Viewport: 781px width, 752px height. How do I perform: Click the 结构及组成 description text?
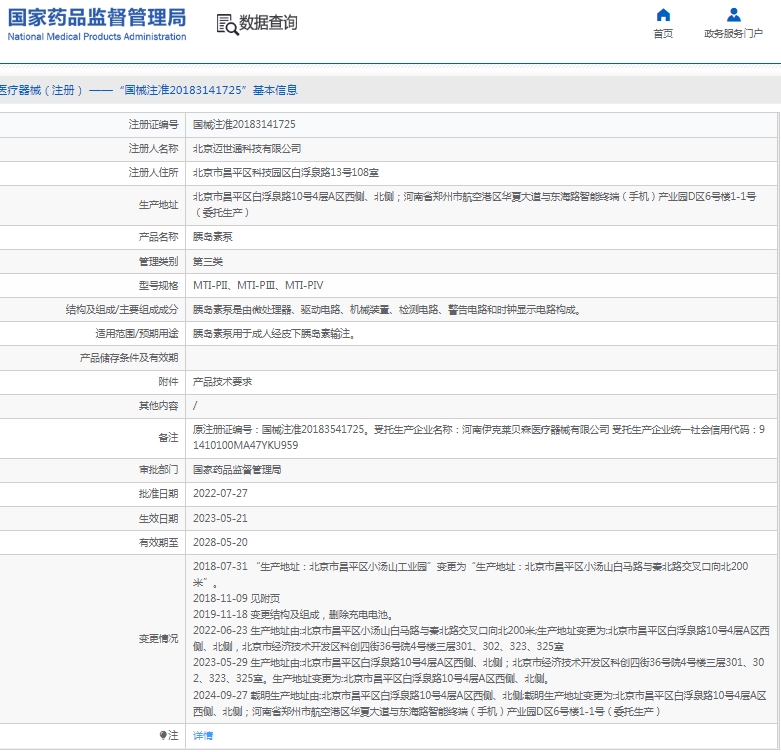pos(387,310)
